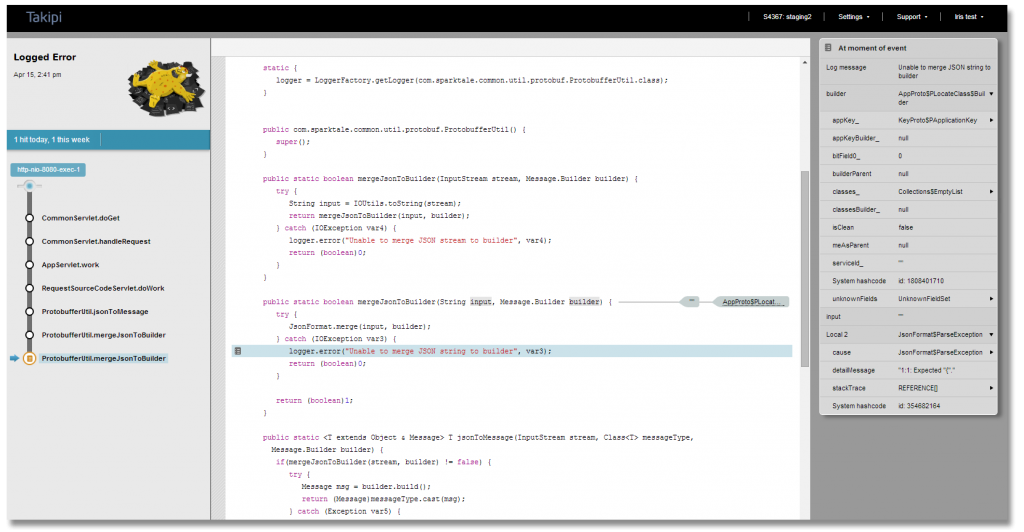The height and width of the screenshot is (532, 1024).
Task: Click the log marker icon on the highlighted code line
Action: click(x=238, y=351)
